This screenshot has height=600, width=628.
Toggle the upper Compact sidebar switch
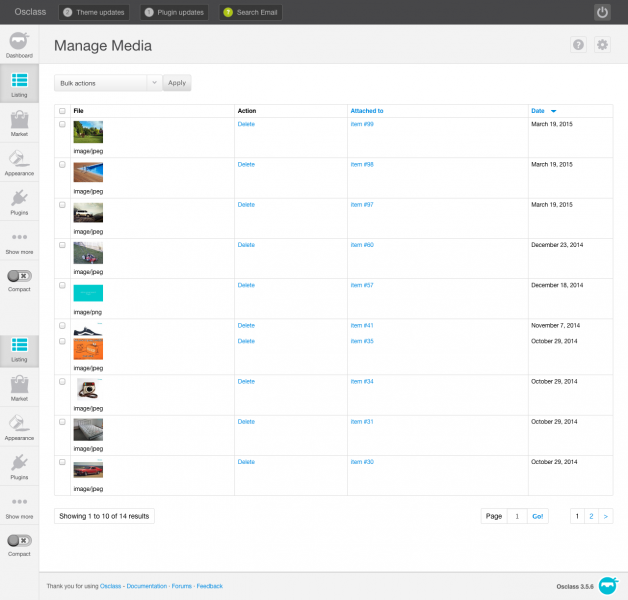coord(19,275)
